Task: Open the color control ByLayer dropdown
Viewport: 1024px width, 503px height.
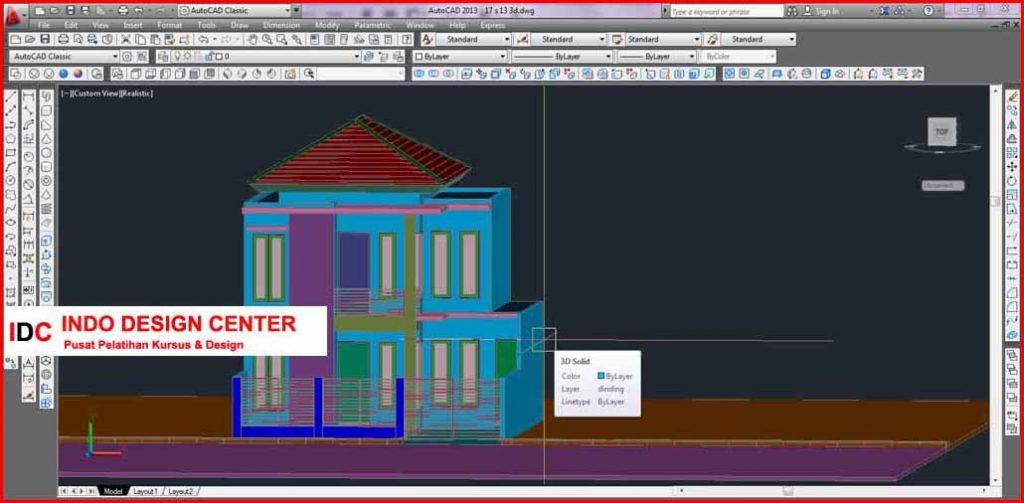Action: click(x=460, y=57)
